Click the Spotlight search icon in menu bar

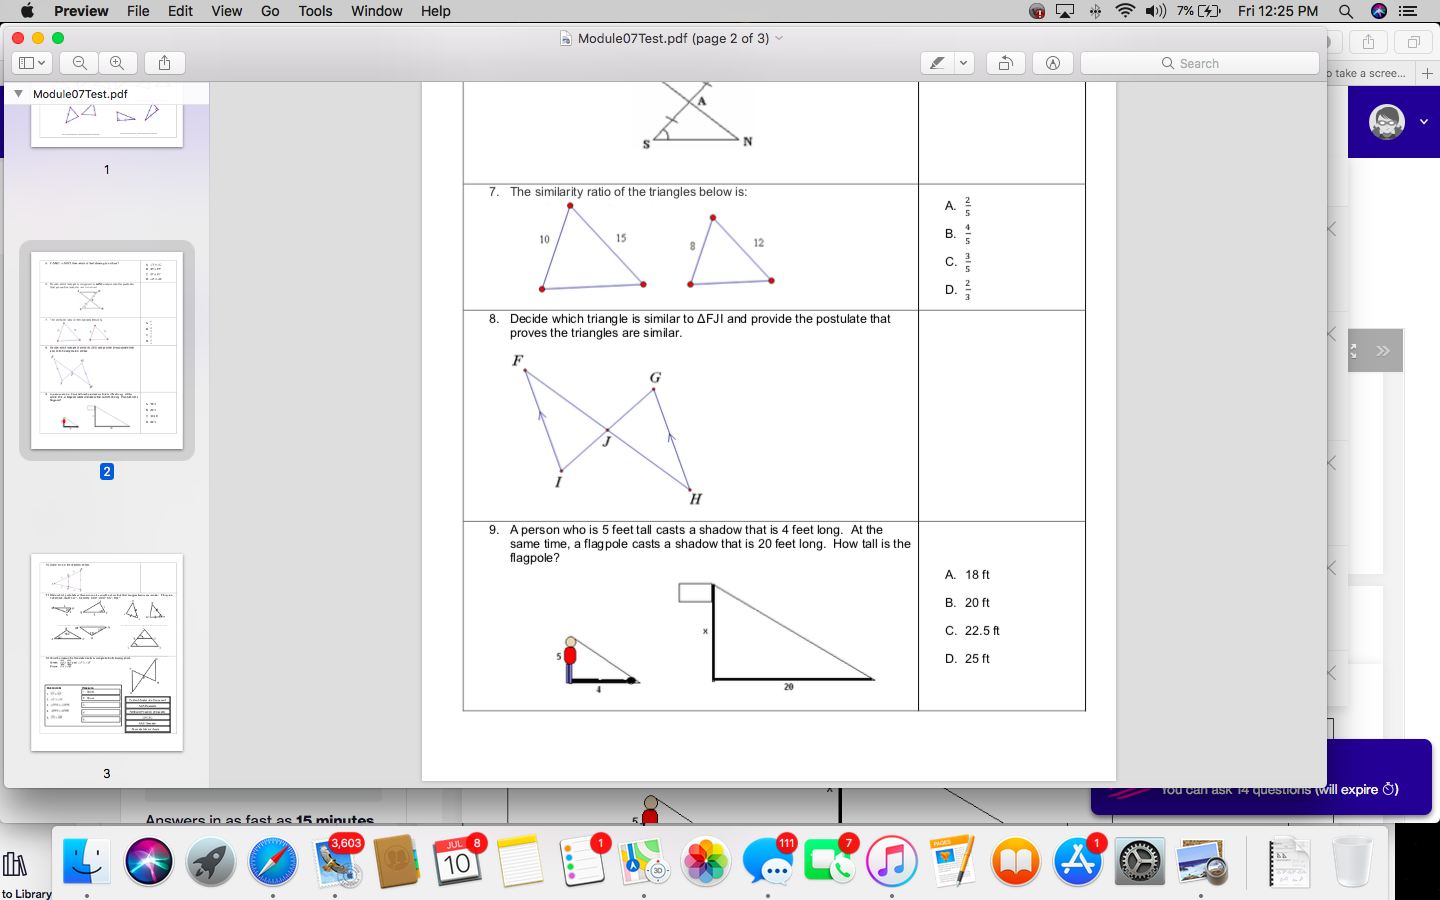[x=1346, y=11]
